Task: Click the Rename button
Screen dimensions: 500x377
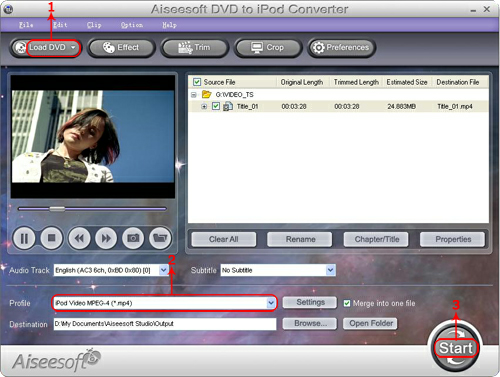Action: pyautogui.click(x=300, y=239)
